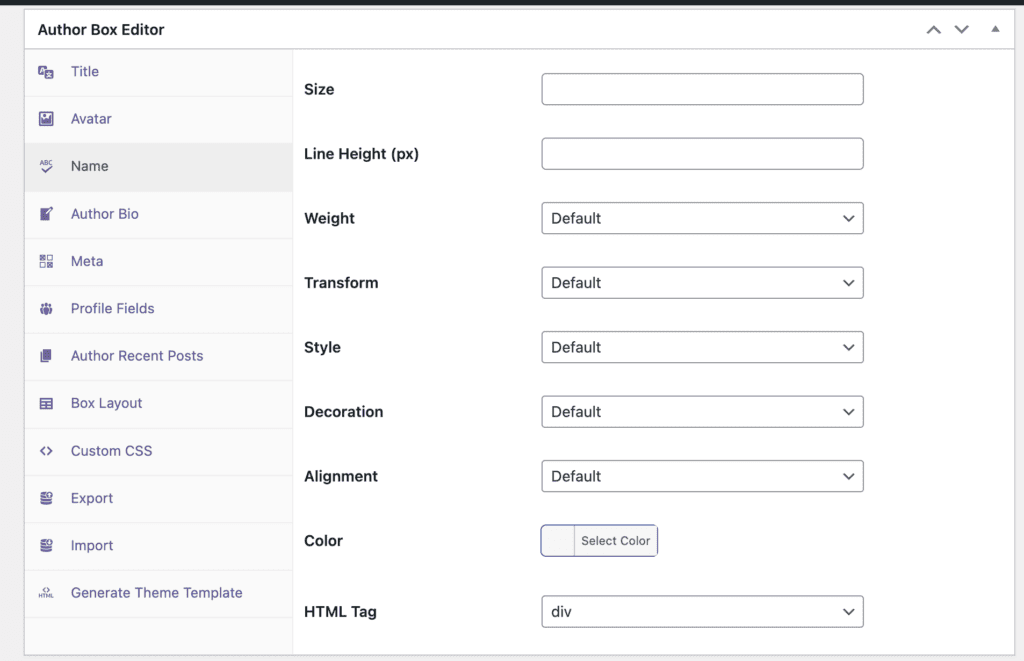Click the color swatch beside Select Color
The width and height of the screenshot is (1024, 661).
[x=557, y=540]
